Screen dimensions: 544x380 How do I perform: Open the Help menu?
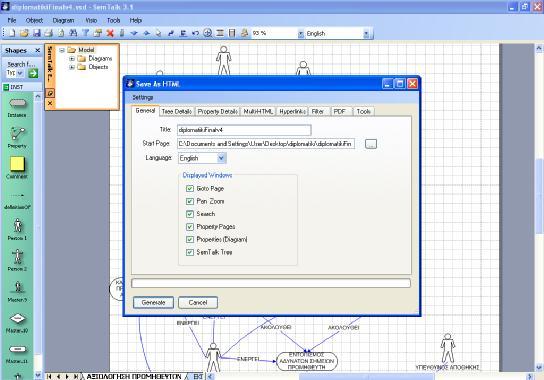tap(136, 20)
